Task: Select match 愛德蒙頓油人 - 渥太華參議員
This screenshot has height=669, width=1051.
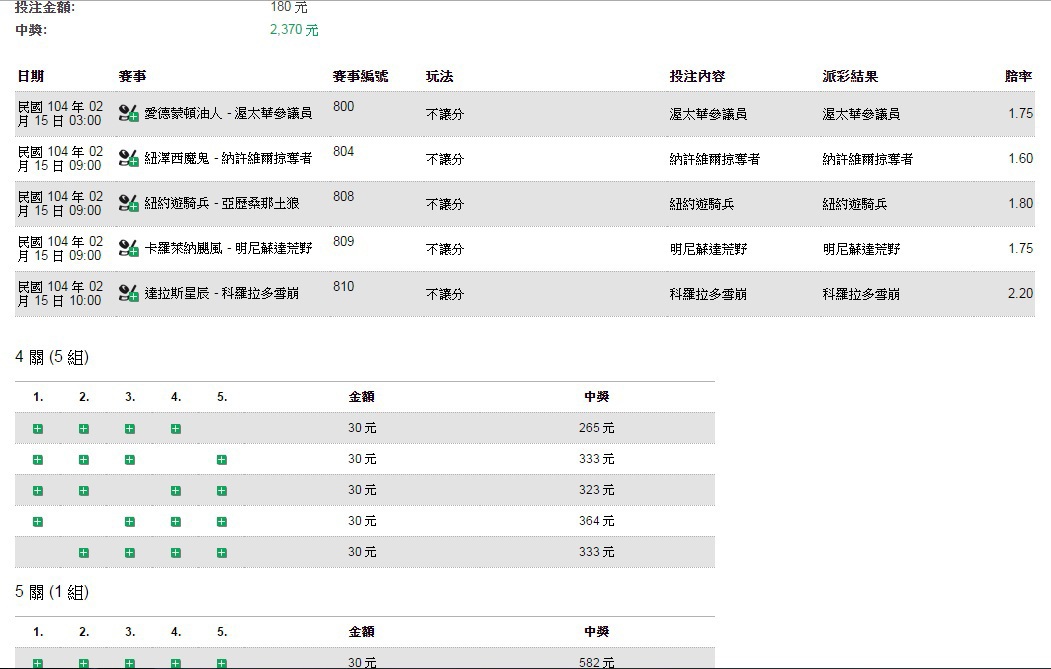Action: point(228,113)
